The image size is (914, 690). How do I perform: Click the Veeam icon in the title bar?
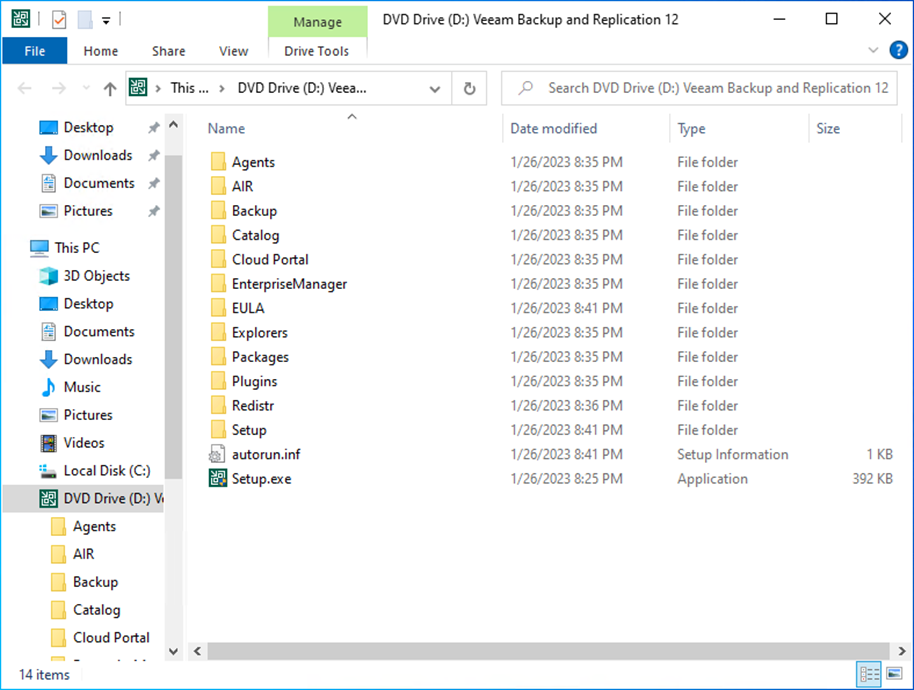click(21, 19)
